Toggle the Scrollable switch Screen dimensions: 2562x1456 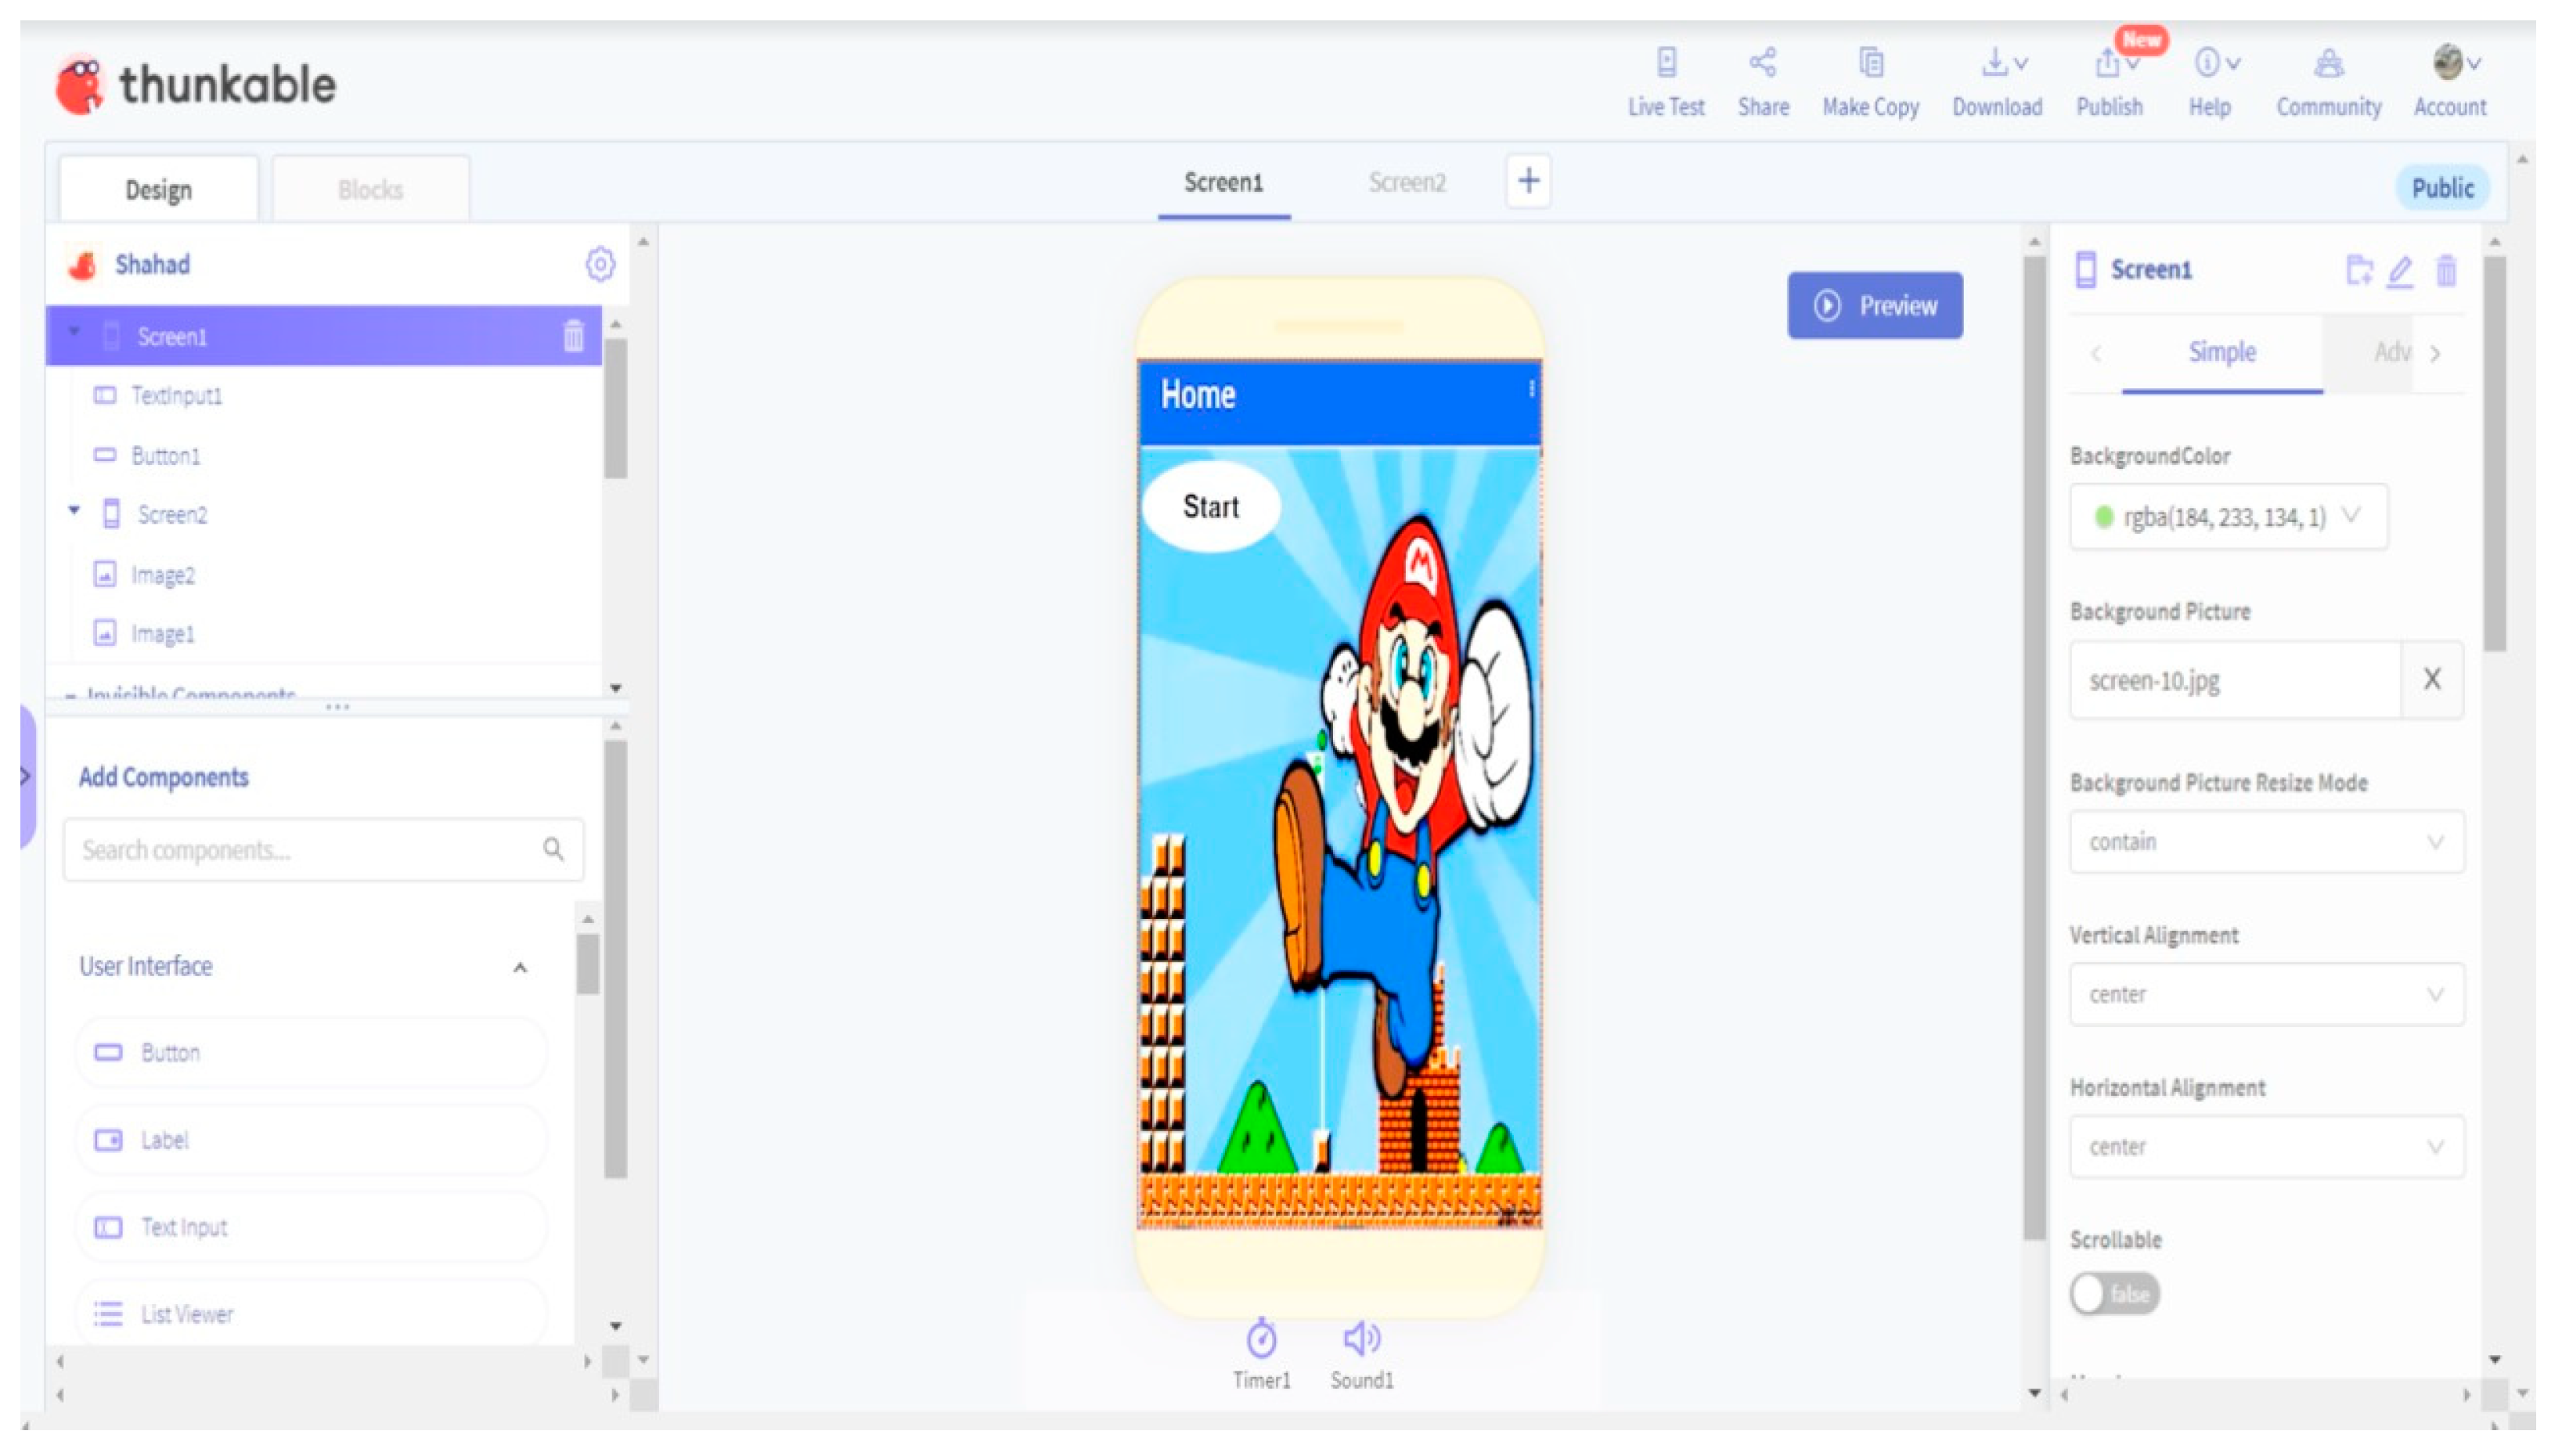click(2114, 1293)
